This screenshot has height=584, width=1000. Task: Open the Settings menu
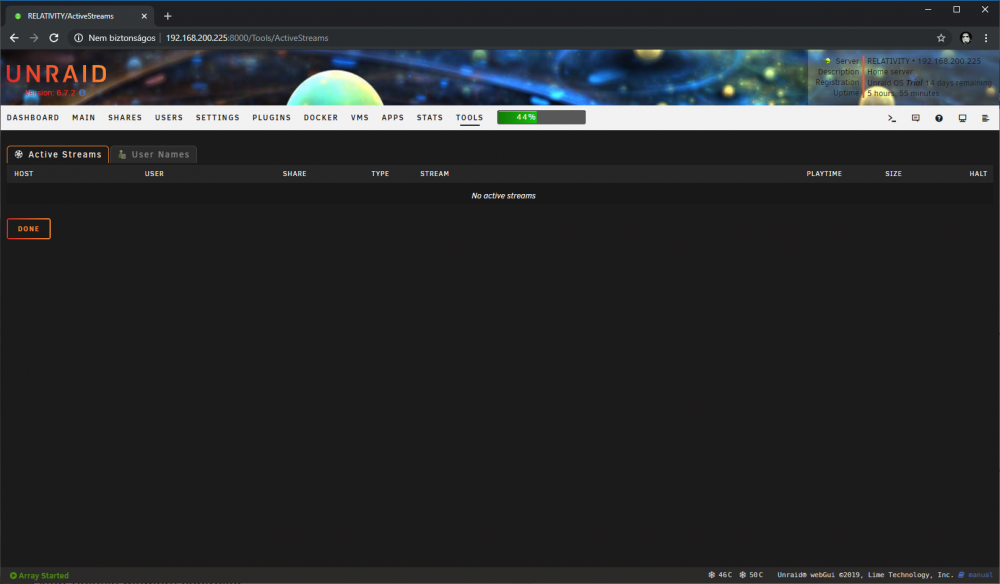coord(217,118)
